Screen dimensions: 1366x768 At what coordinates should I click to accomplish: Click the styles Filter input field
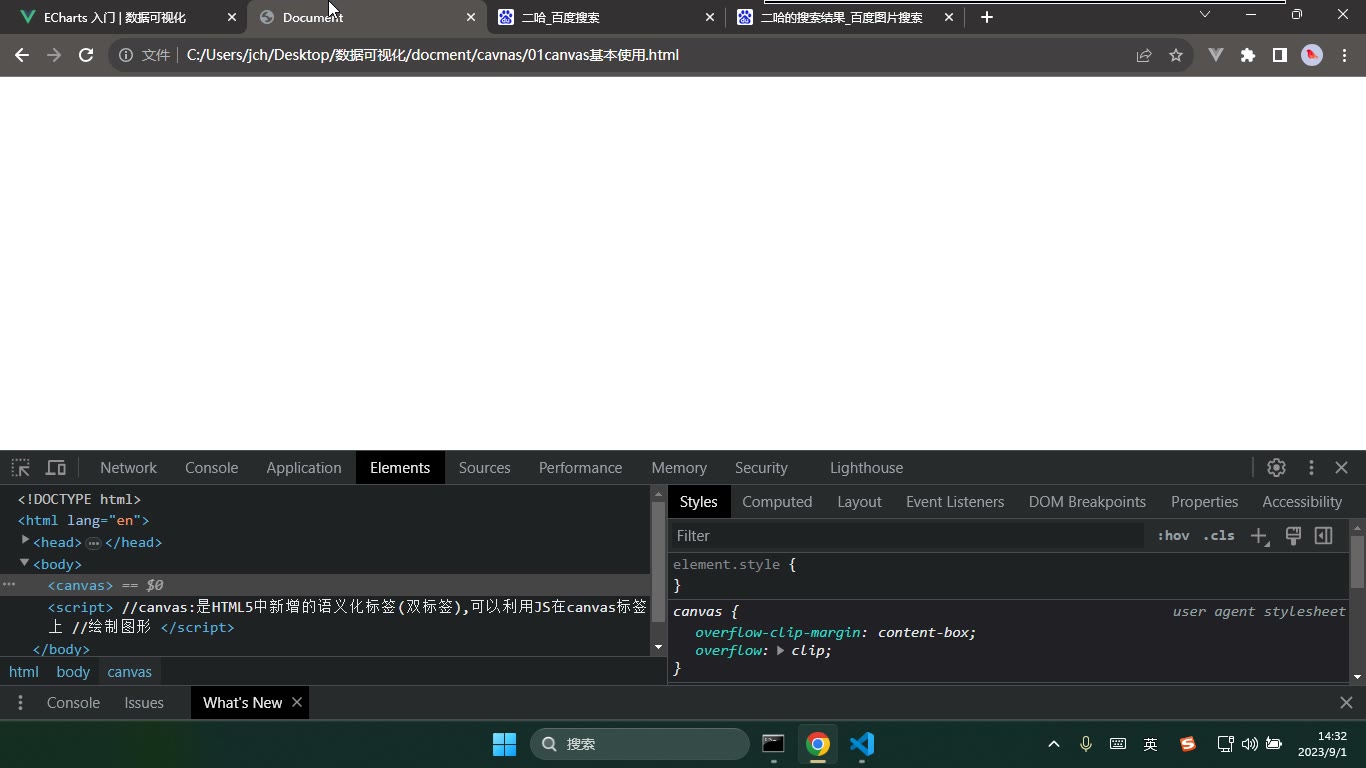point(906,535)
